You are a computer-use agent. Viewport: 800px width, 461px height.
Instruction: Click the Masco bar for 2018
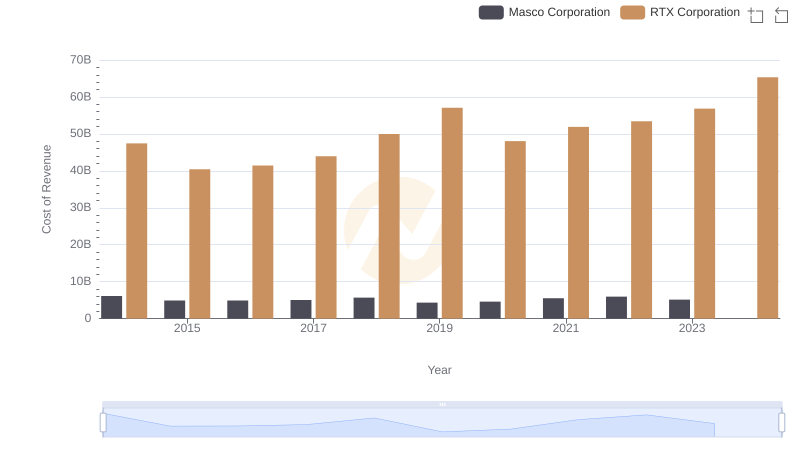click(364, 308)
